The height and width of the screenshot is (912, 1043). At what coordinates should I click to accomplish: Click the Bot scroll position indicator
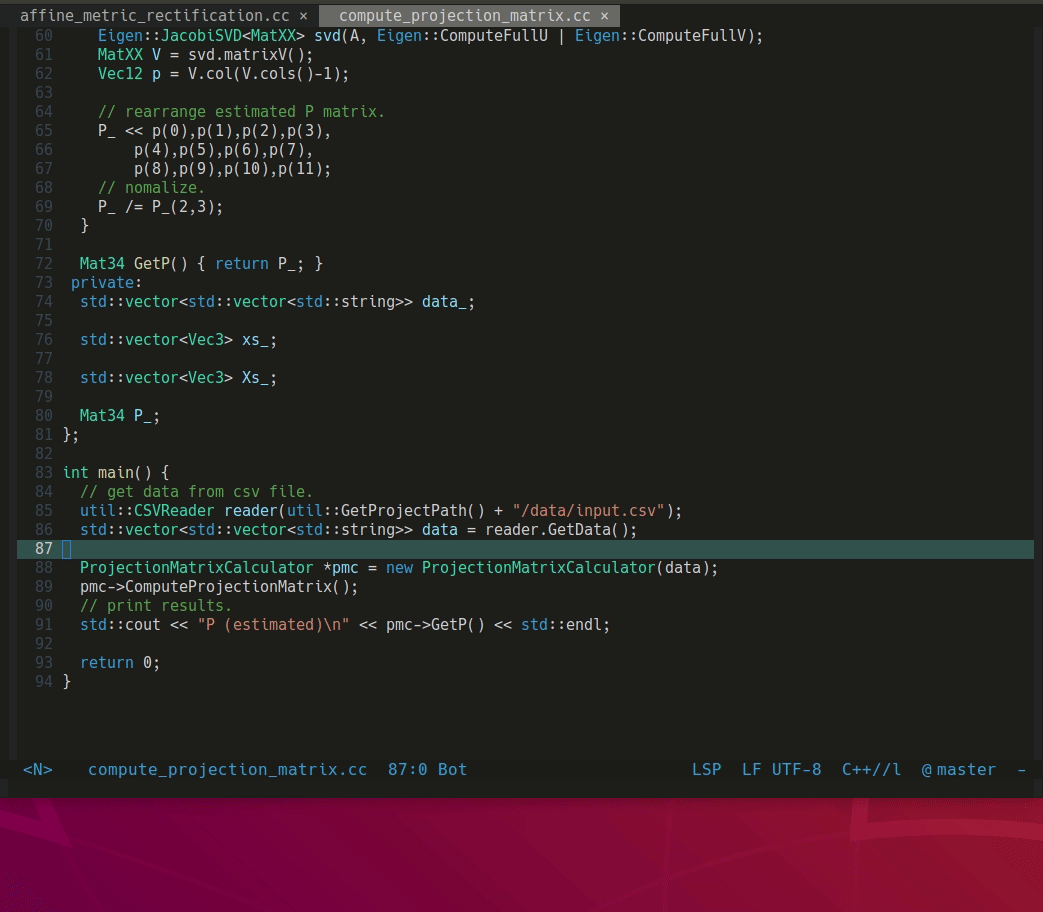click(452, 770)
